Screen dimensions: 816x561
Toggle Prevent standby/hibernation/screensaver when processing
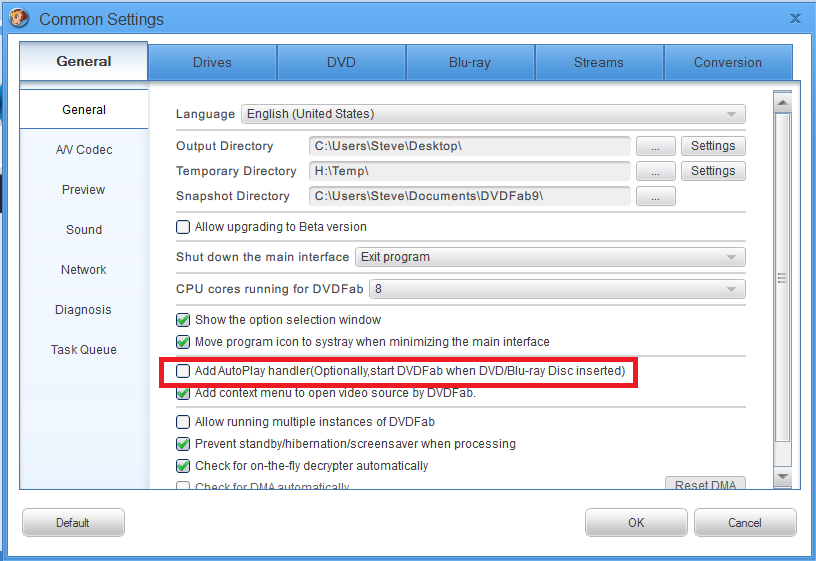pyautogui.click(x=183, y=444)
